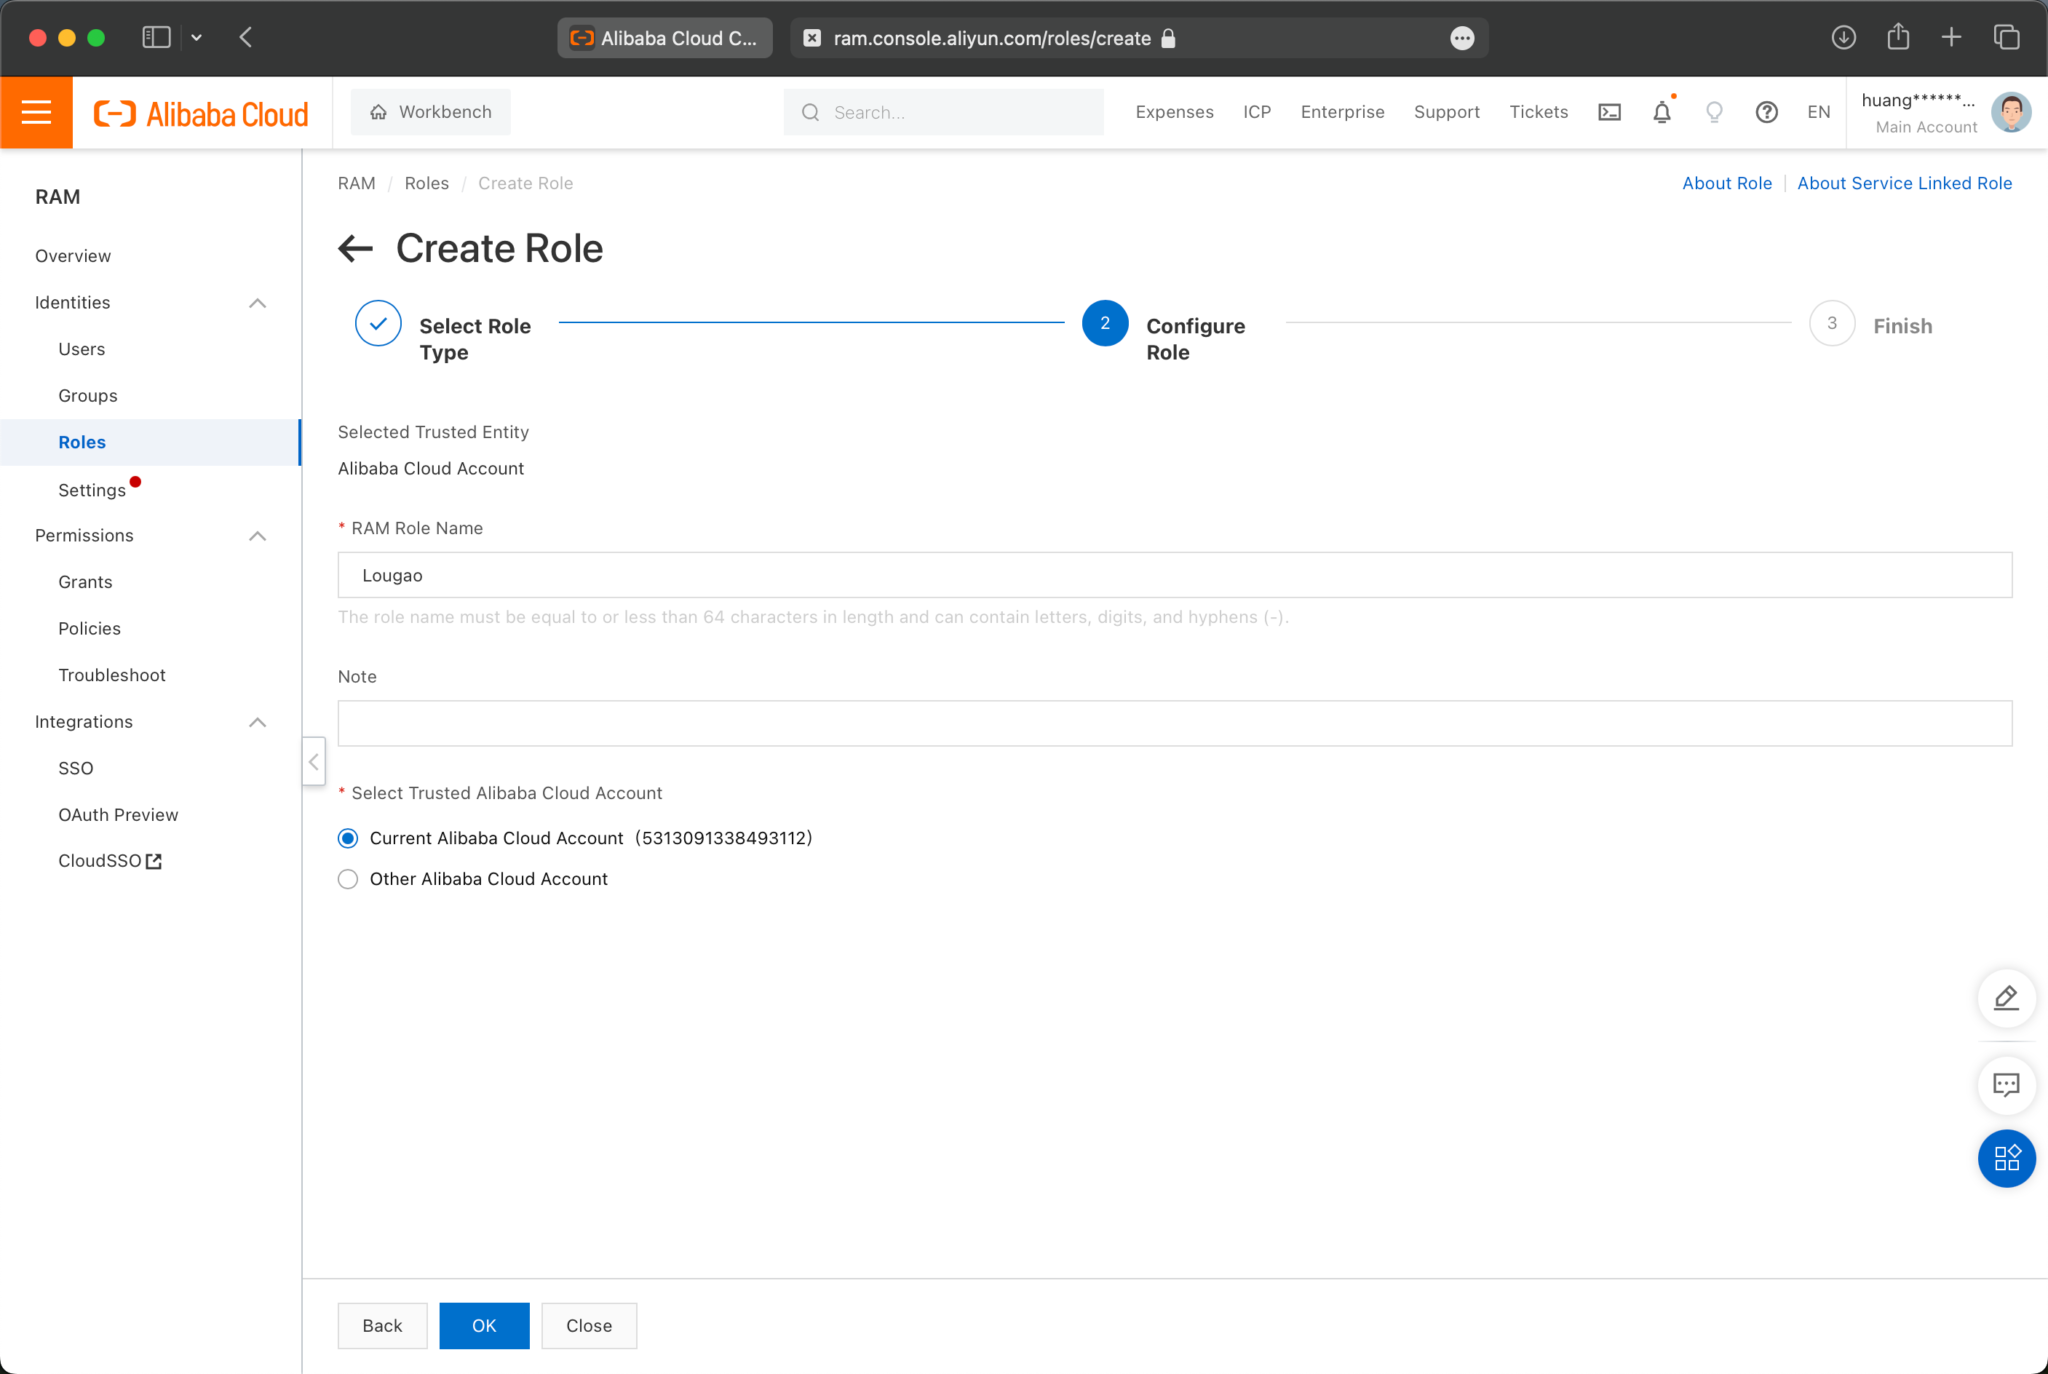Click the RAM Role Name input field

[1176, 575]
